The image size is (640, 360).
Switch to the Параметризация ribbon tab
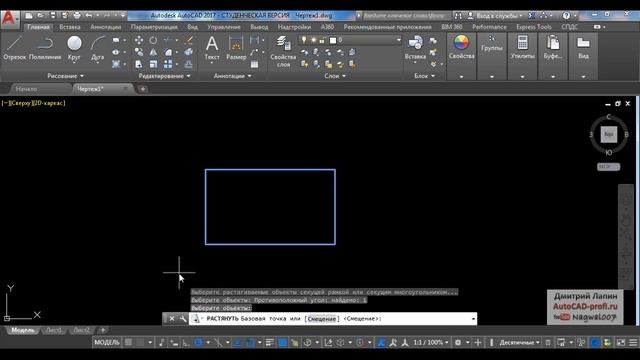(x=154, y=27)
